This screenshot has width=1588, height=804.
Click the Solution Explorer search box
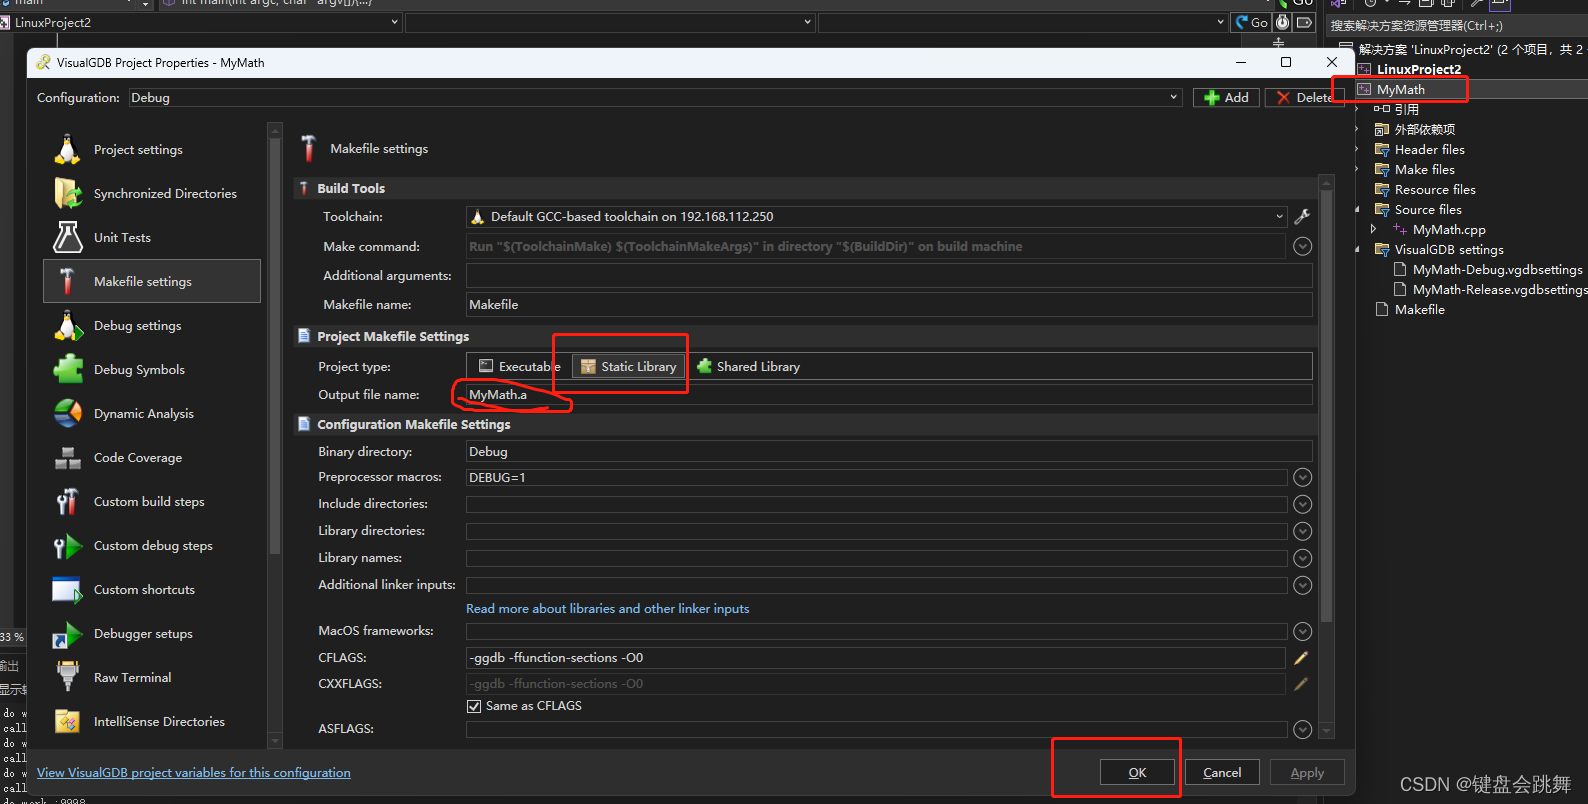(1456, 26)
